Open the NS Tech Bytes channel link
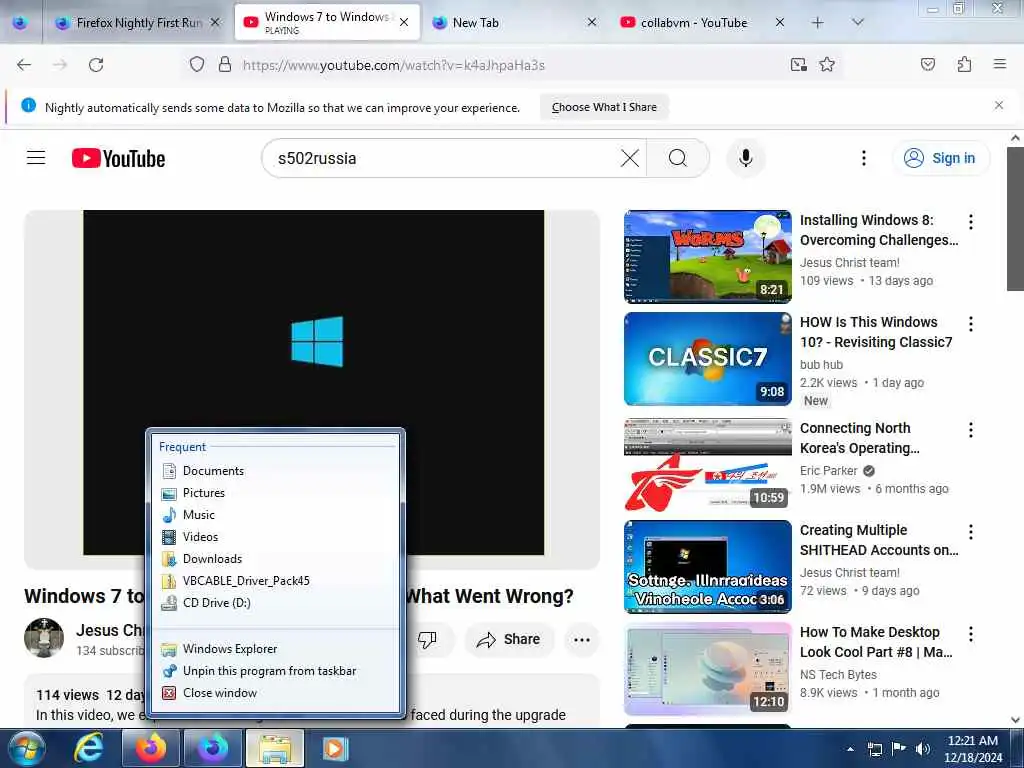This screenshot has height=768, width=1024. pos(838,674)
